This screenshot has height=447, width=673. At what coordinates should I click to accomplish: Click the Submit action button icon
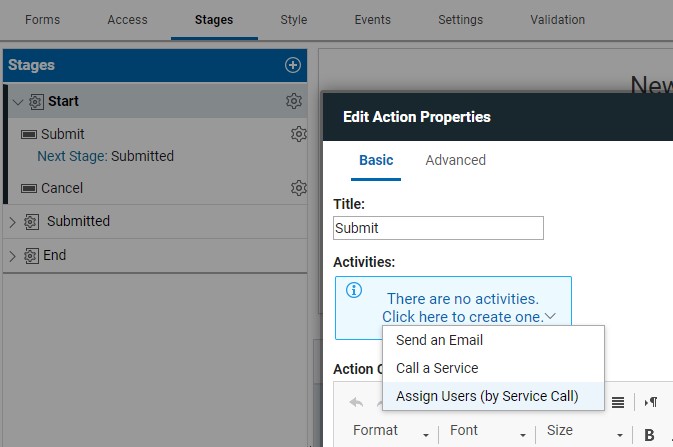(x=29, y=135)
